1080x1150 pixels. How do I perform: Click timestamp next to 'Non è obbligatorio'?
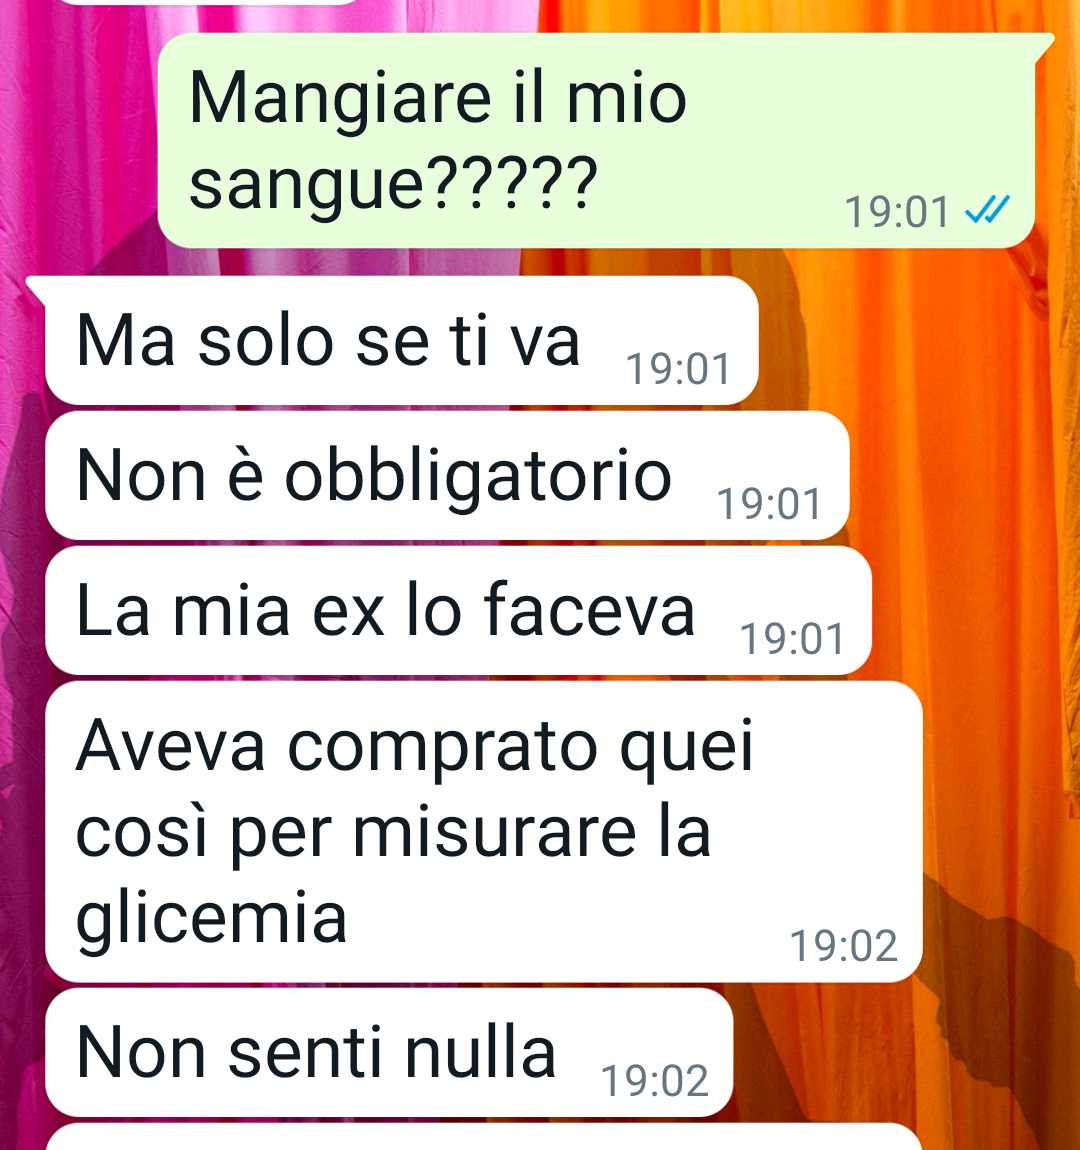[769, 504]
